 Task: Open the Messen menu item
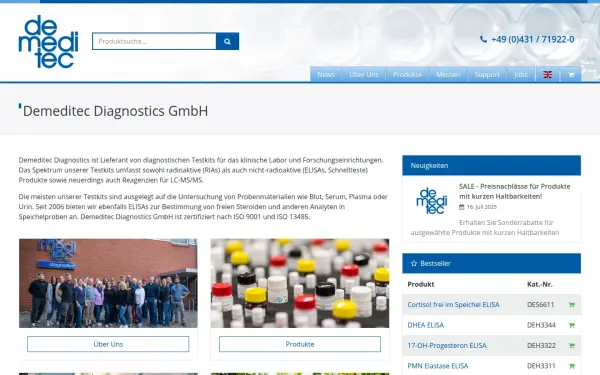click(x=448, y=75)
